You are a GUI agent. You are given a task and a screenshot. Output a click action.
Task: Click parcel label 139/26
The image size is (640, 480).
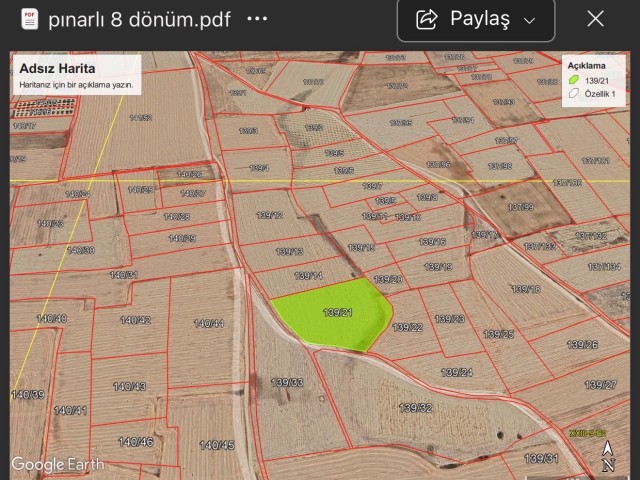pos(582,344)
